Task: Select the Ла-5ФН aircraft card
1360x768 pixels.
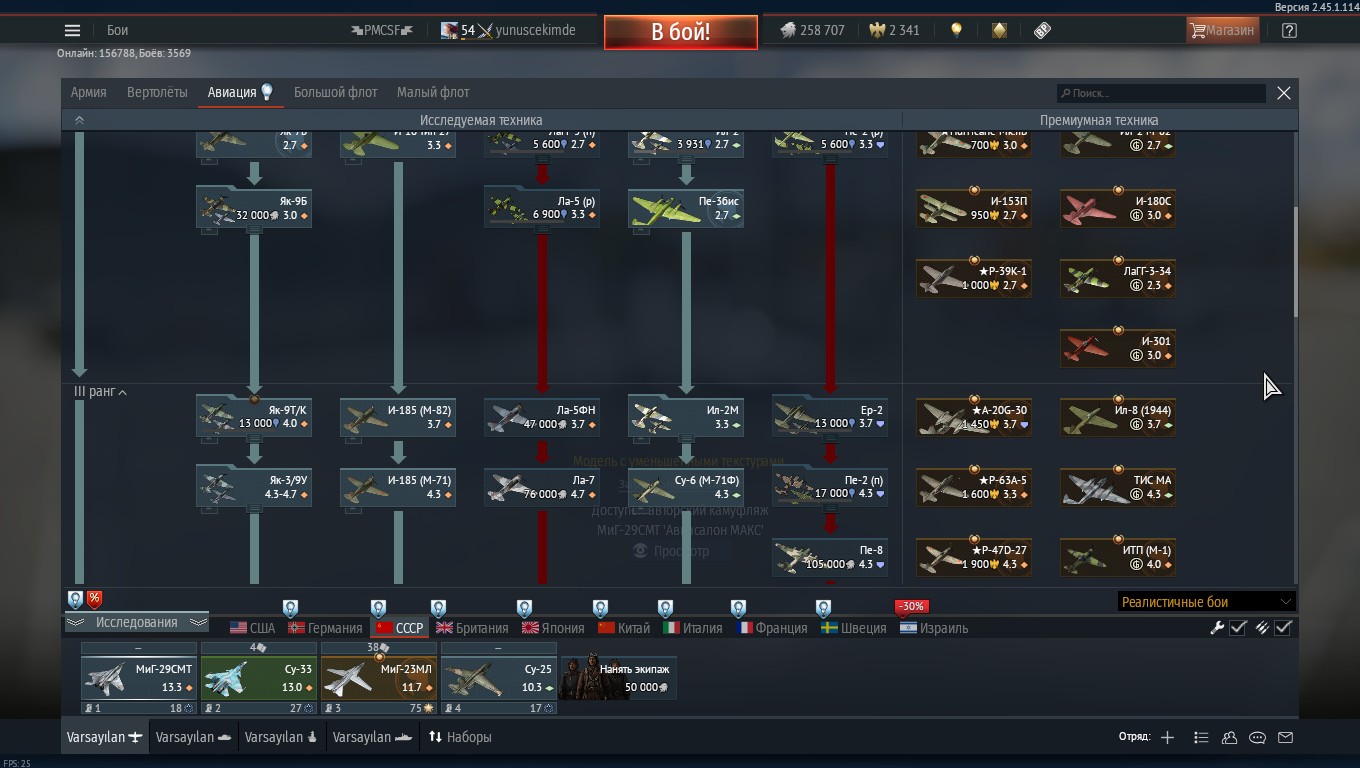Action: pos(542,417)
